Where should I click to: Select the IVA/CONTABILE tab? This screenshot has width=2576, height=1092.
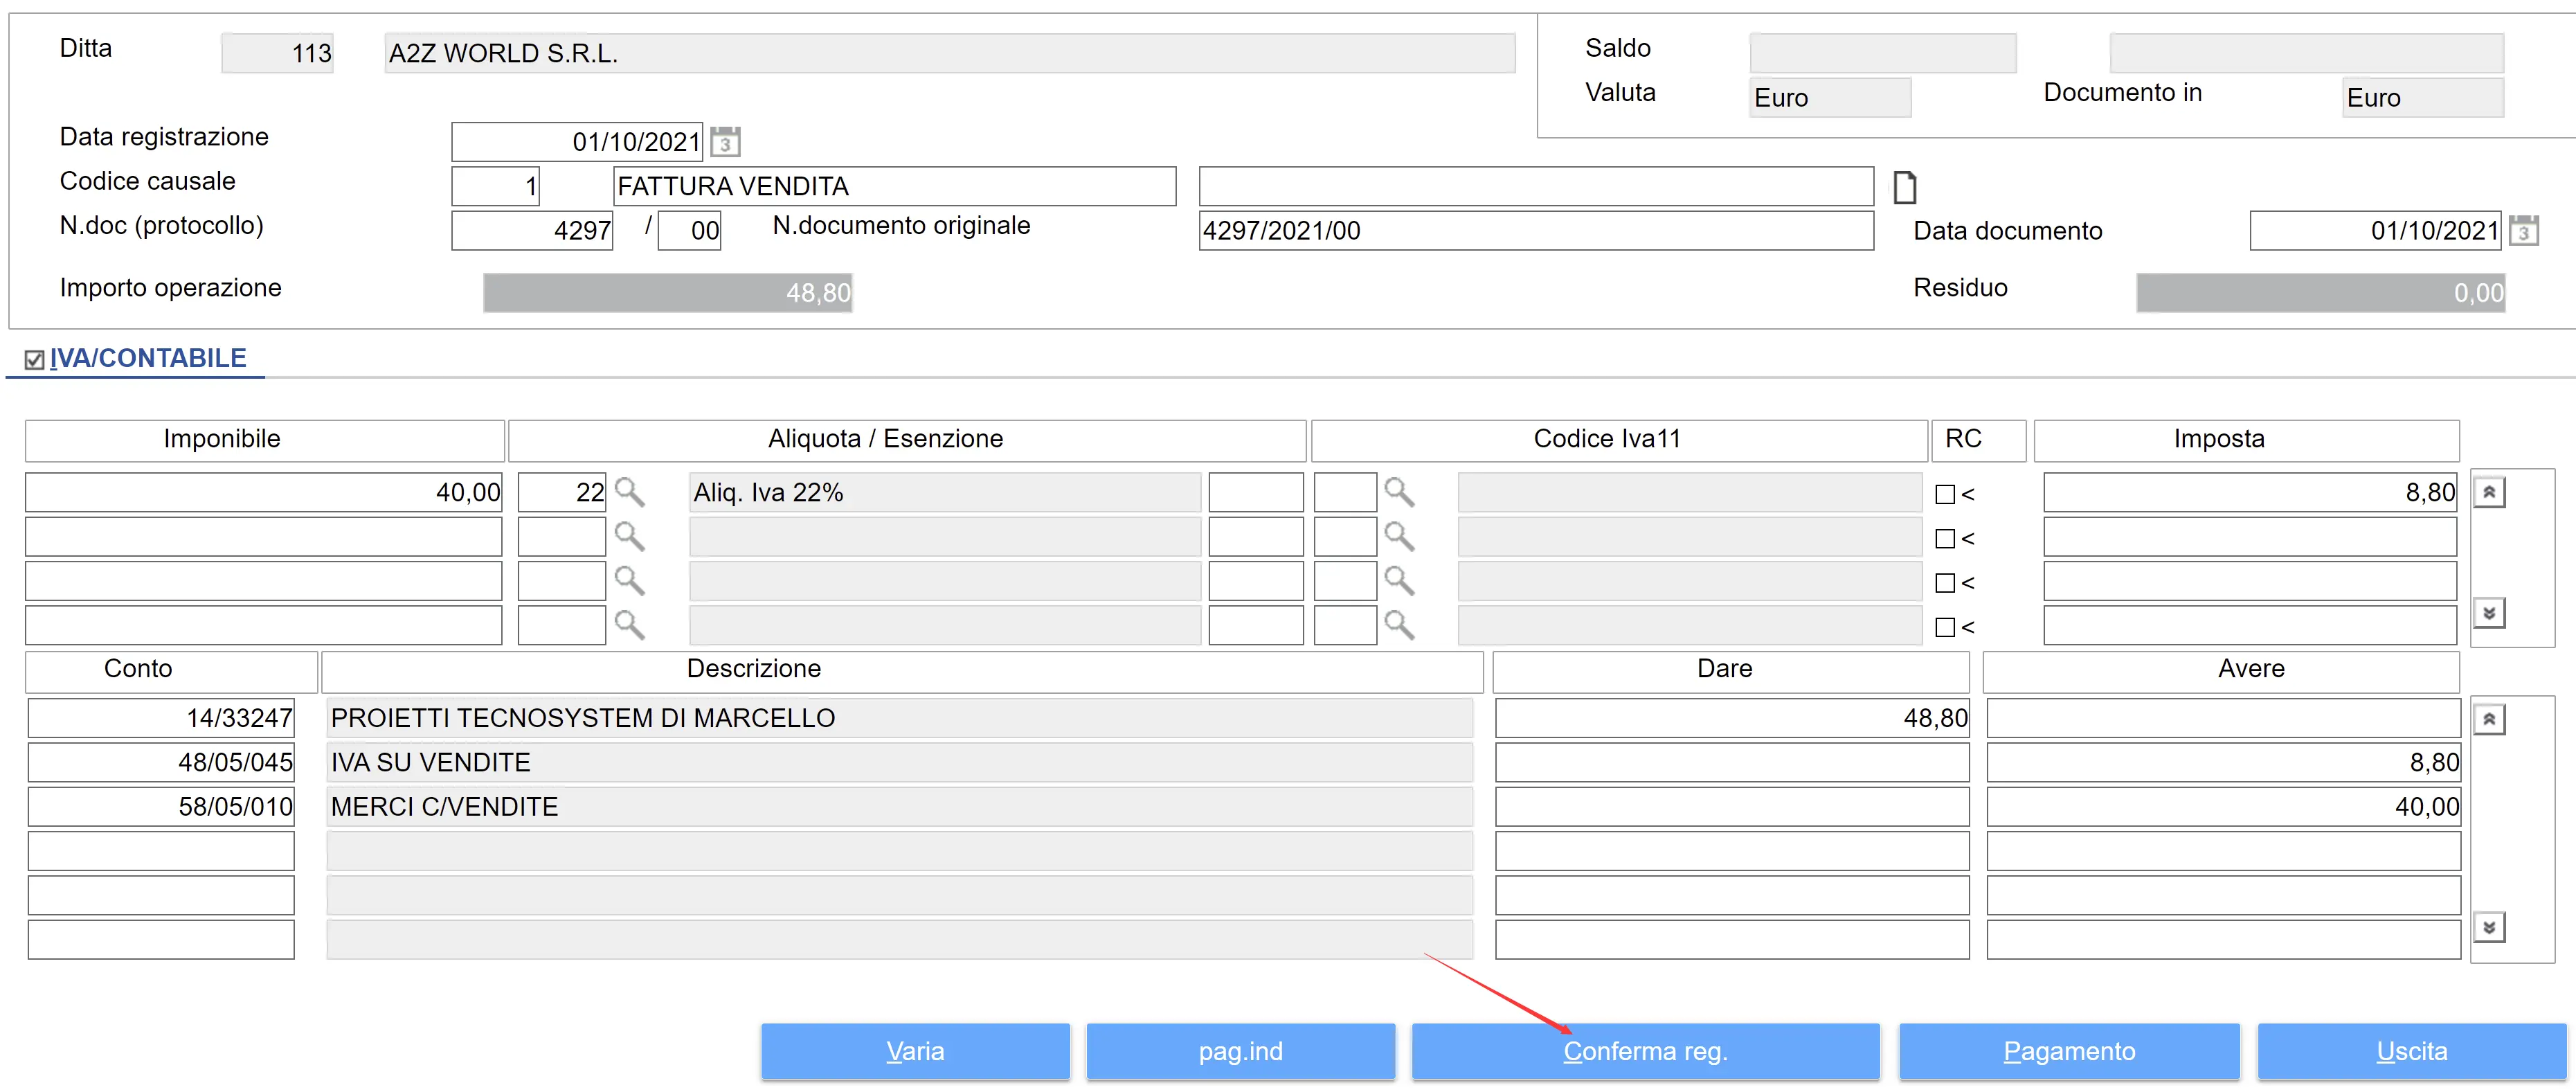148,358
